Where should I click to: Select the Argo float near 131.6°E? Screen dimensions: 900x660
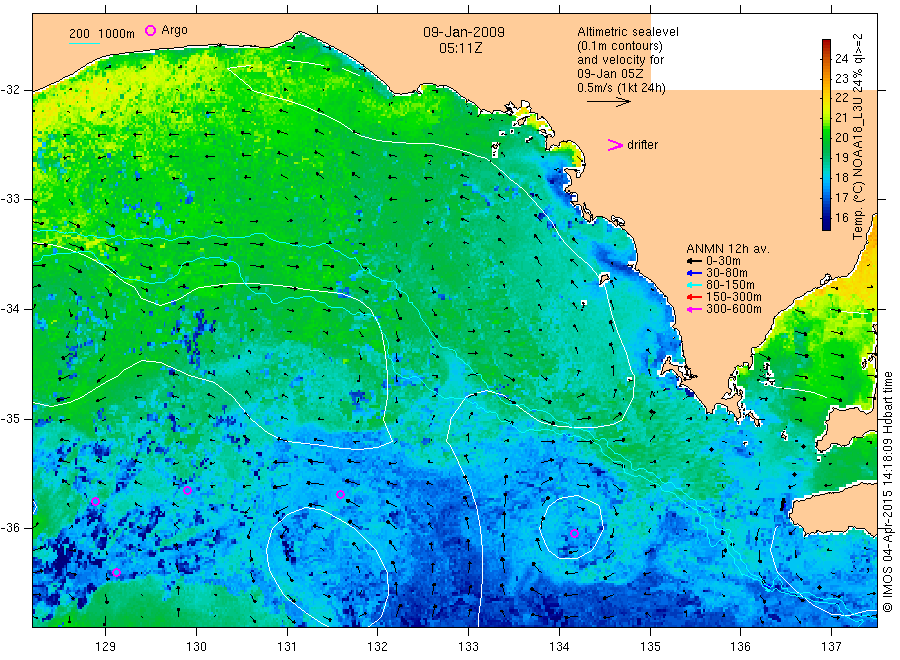point(340,494)
